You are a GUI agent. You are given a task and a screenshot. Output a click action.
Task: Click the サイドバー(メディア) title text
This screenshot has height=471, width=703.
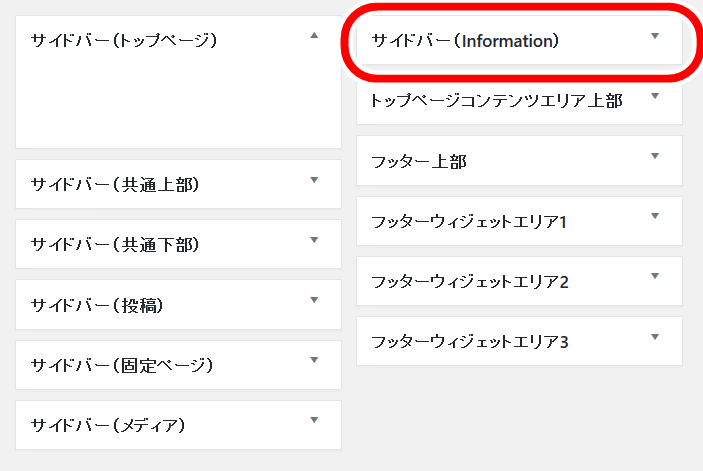coord(108,425)
